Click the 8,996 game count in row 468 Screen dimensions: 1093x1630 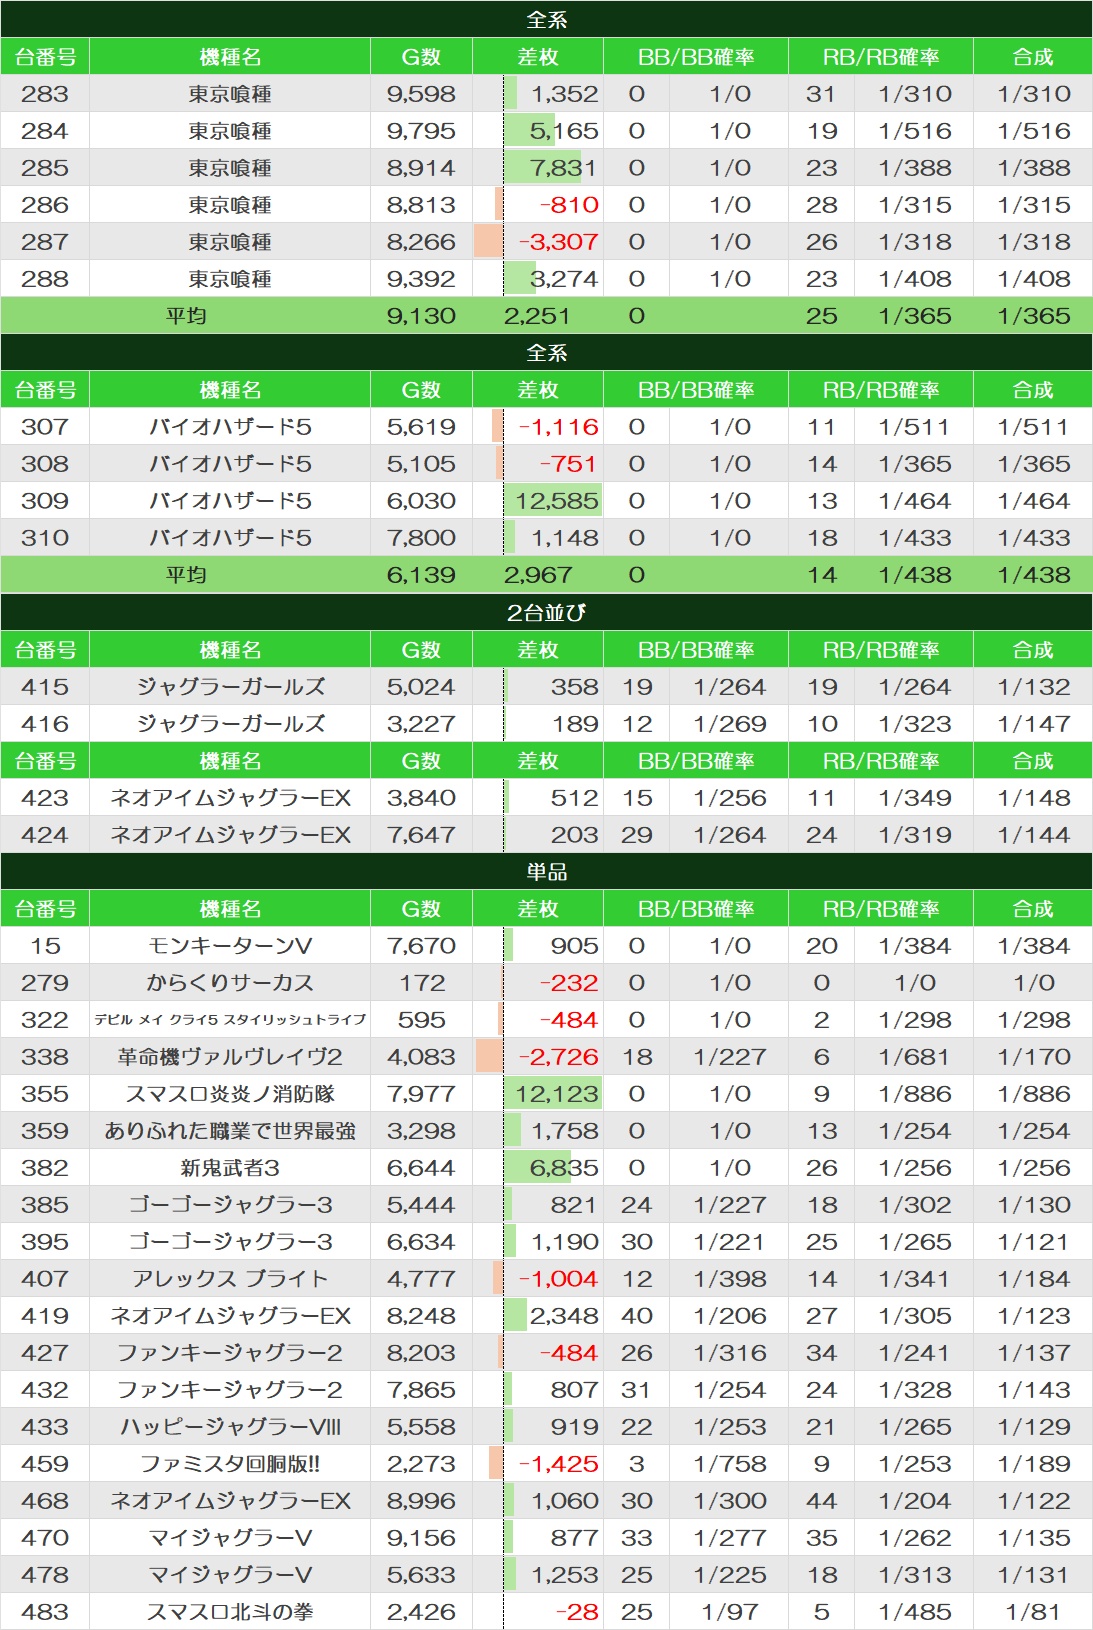[x=421, y=1501]
